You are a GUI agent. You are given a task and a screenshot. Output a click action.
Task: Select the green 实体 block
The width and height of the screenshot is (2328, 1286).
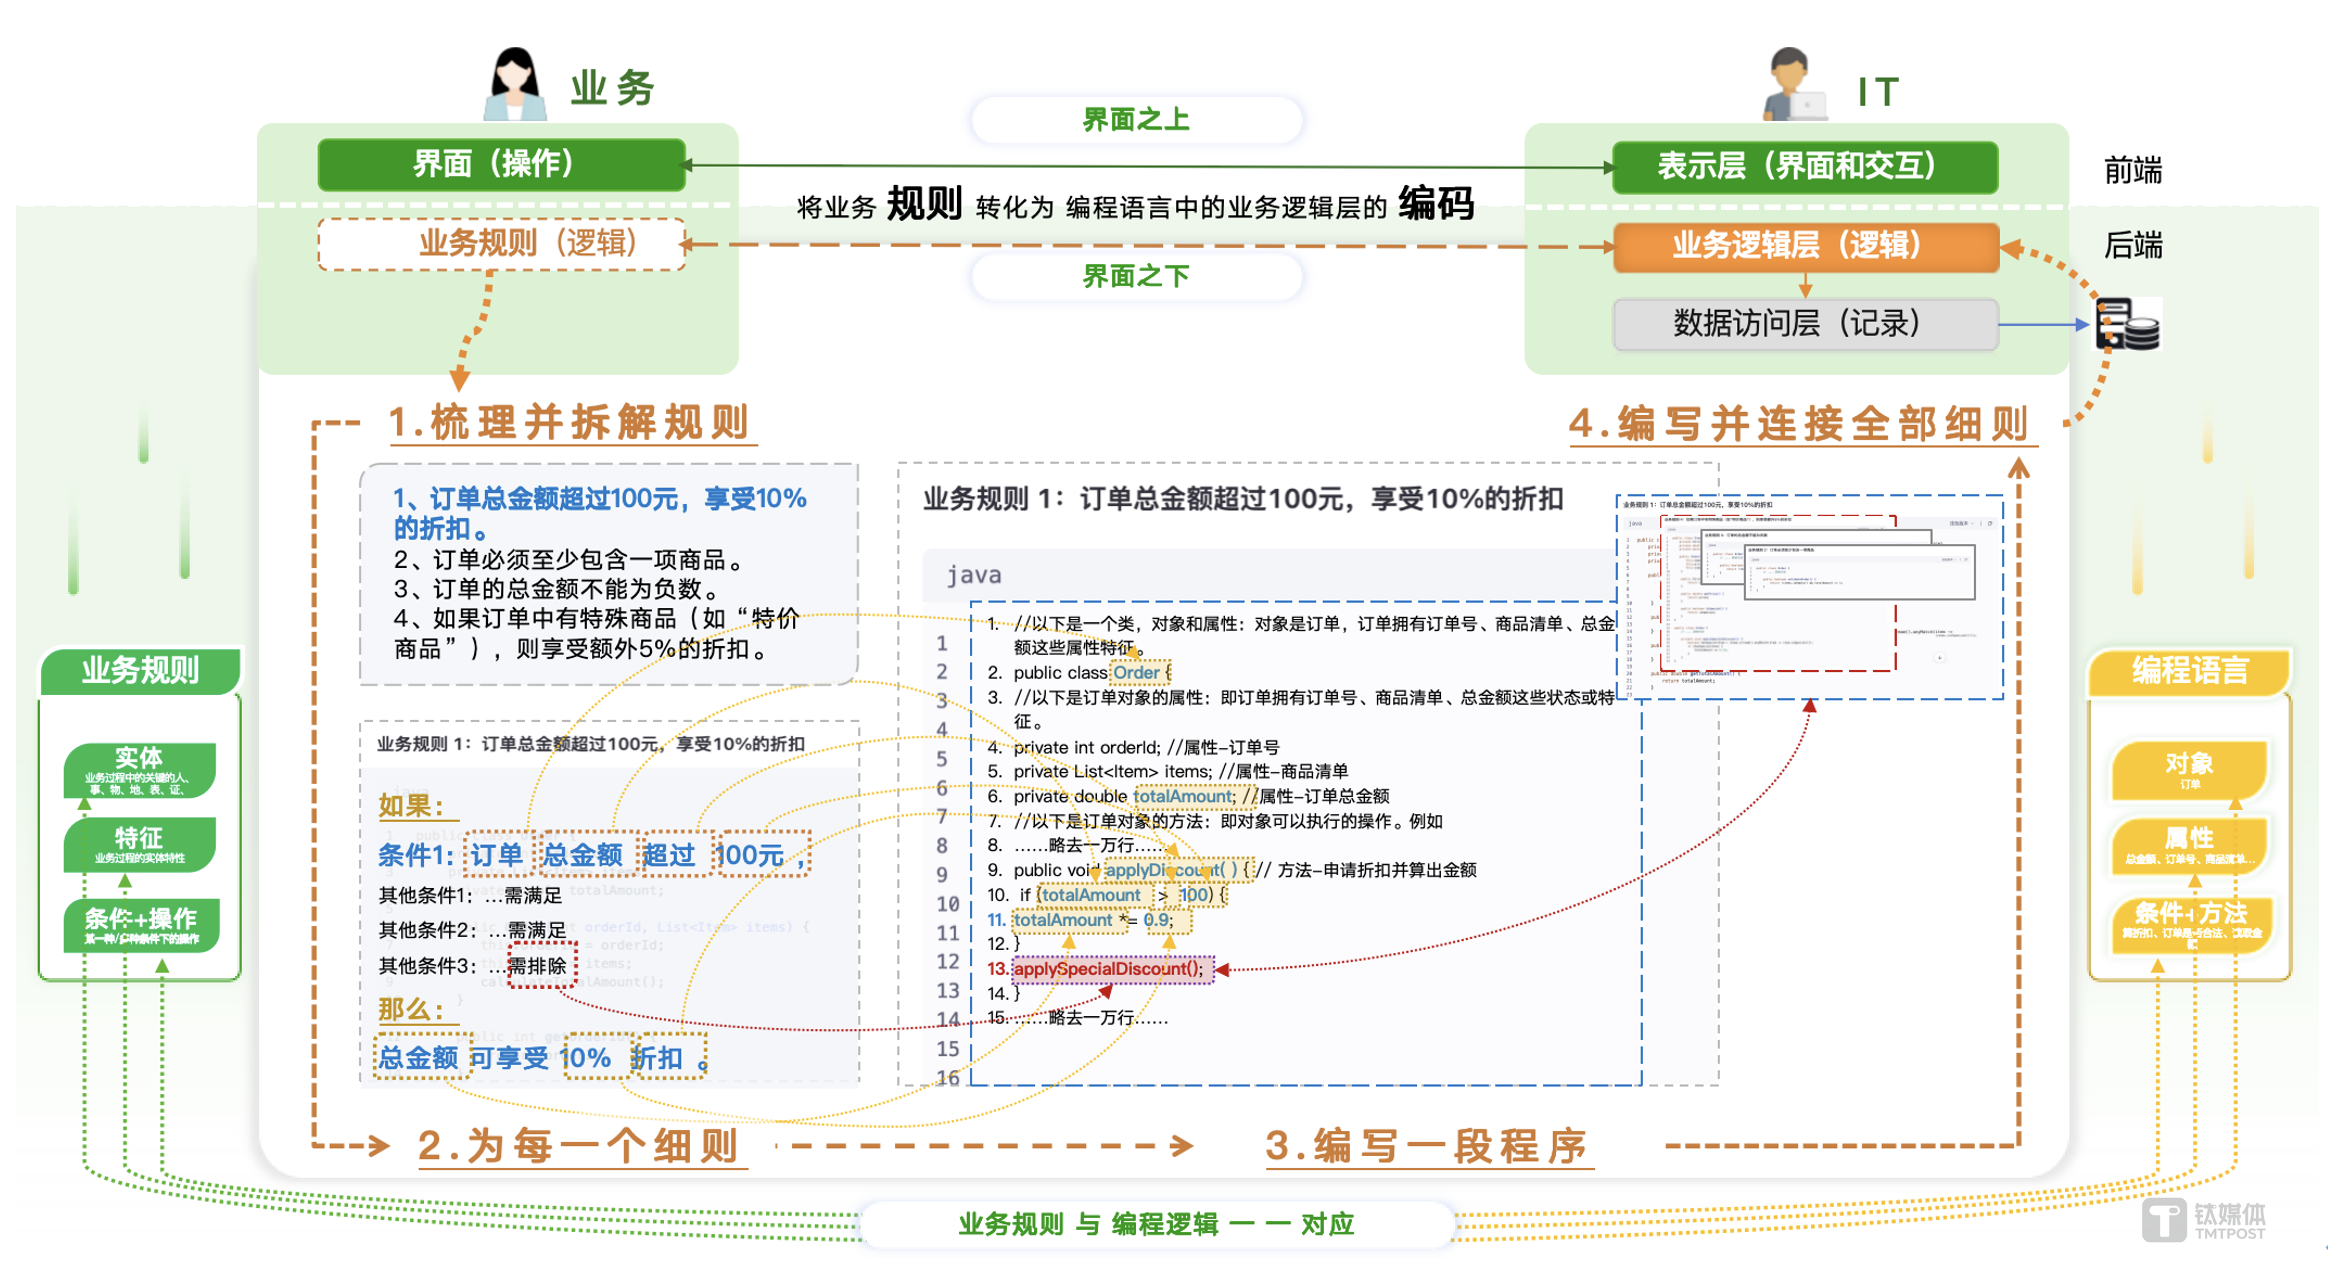click(x=139, y=769)
